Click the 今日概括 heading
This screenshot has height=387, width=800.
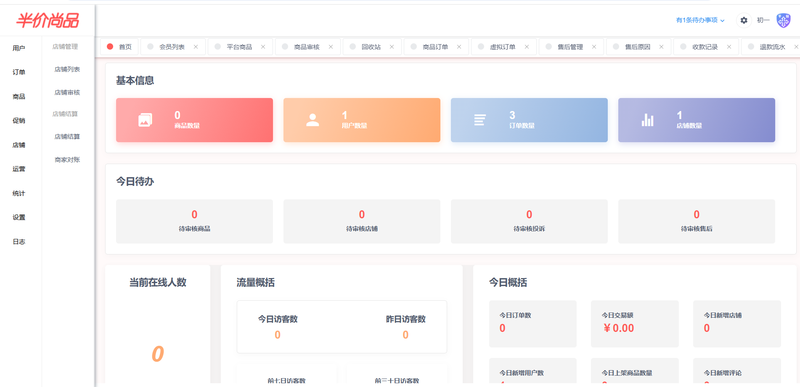508,282
